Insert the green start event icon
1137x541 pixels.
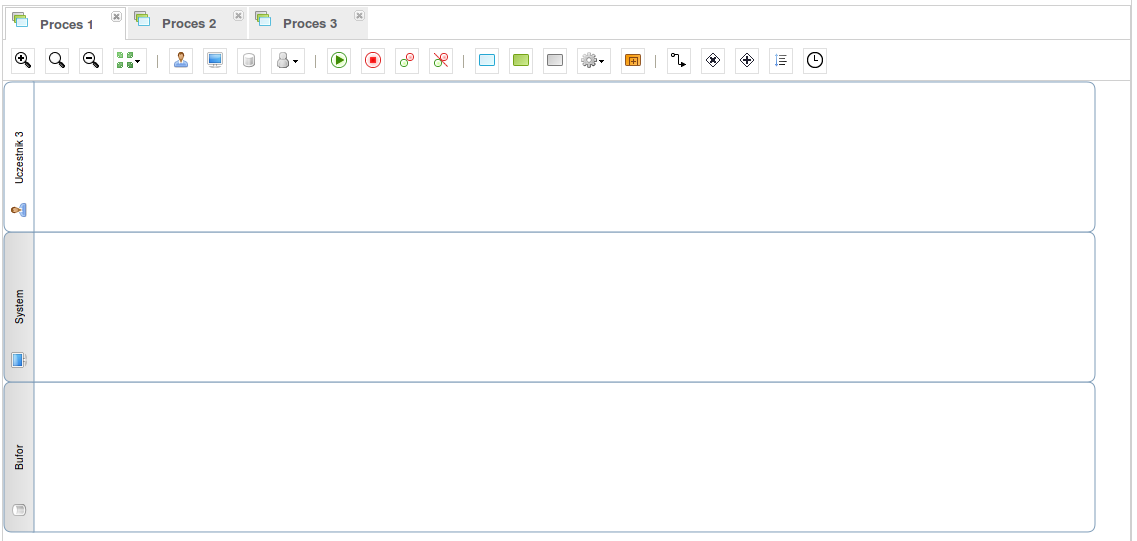339,61
